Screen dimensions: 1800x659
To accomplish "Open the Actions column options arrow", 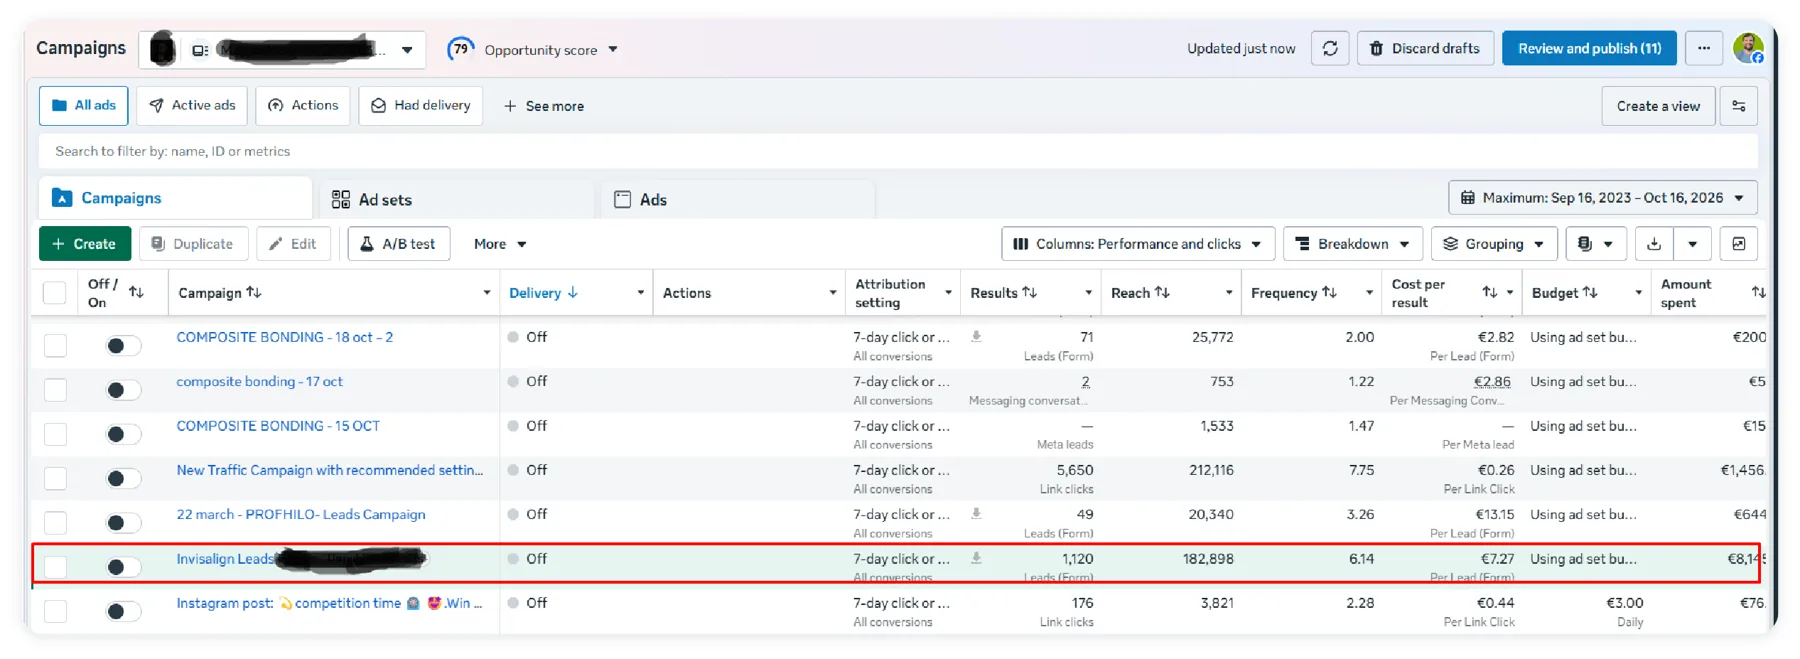I will [832, 293].
